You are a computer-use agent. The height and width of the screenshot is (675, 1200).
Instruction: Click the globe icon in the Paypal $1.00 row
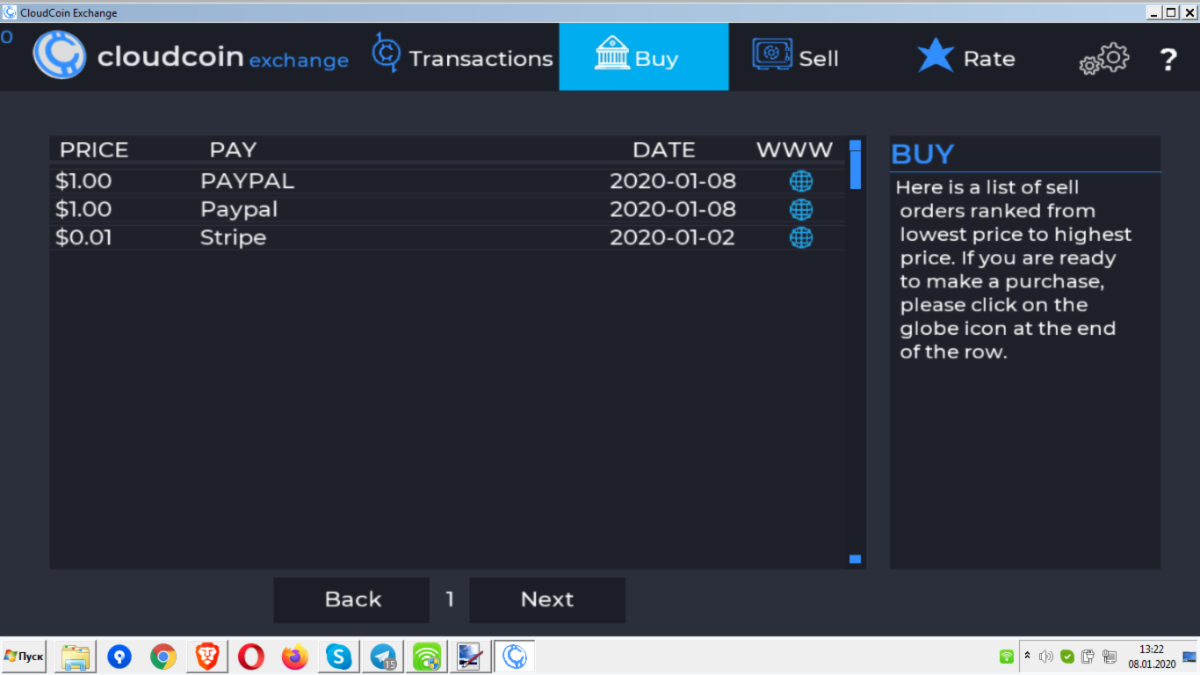coord(801,209)
